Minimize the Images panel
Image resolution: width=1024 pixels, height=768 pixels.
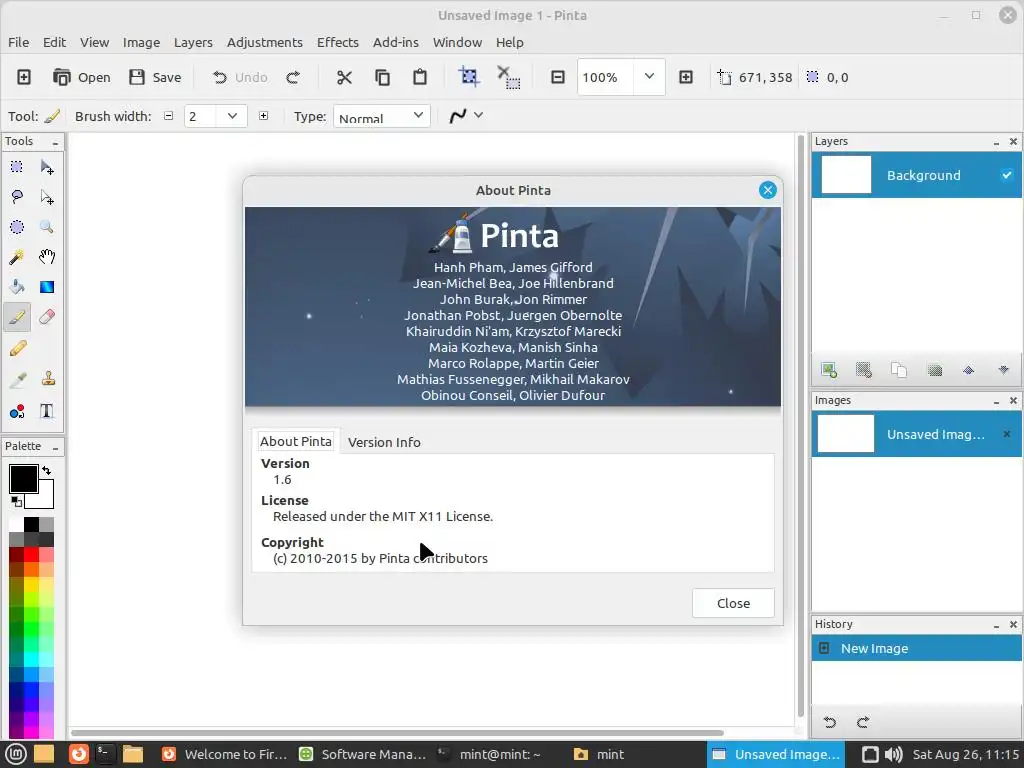[997, 401]
